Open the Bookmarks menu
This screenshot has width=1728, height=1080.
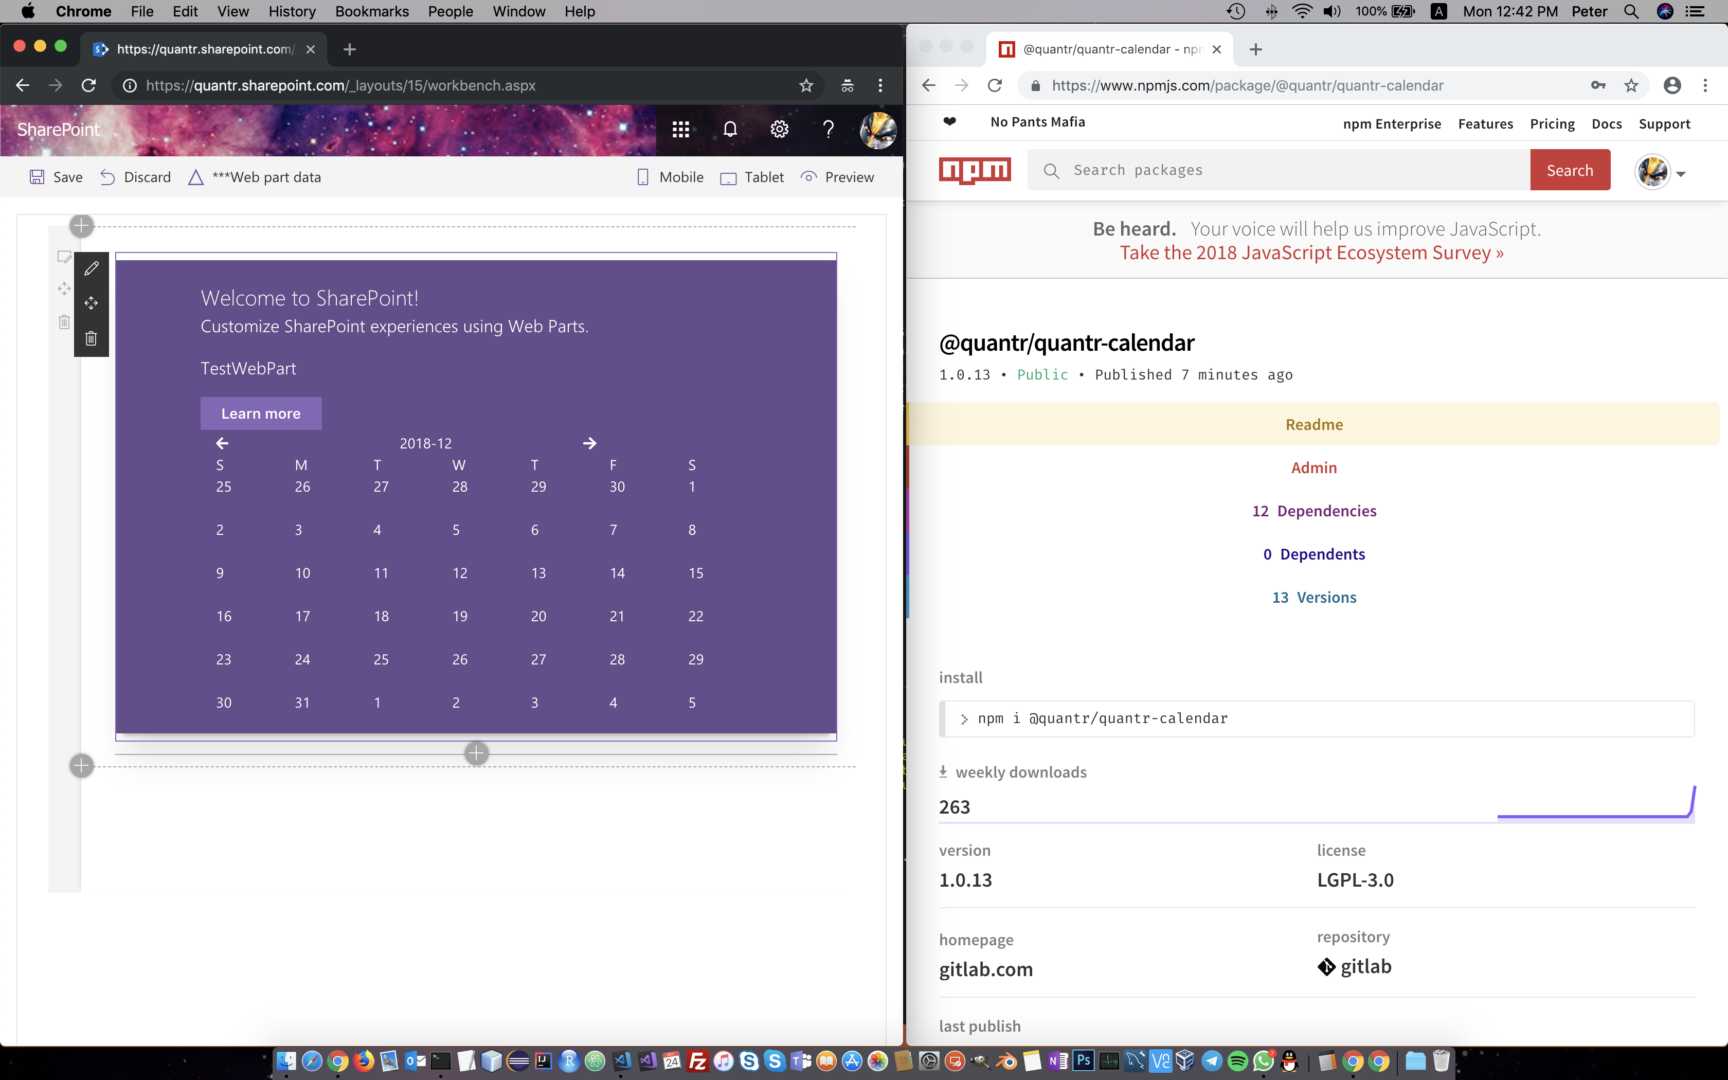click(x=371, y=11)
